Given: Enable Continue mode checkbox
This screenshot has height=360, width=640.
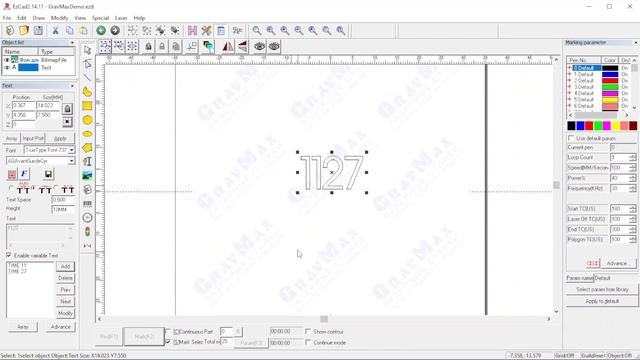Looking at the screenshot, I should (x=308, y=342).
